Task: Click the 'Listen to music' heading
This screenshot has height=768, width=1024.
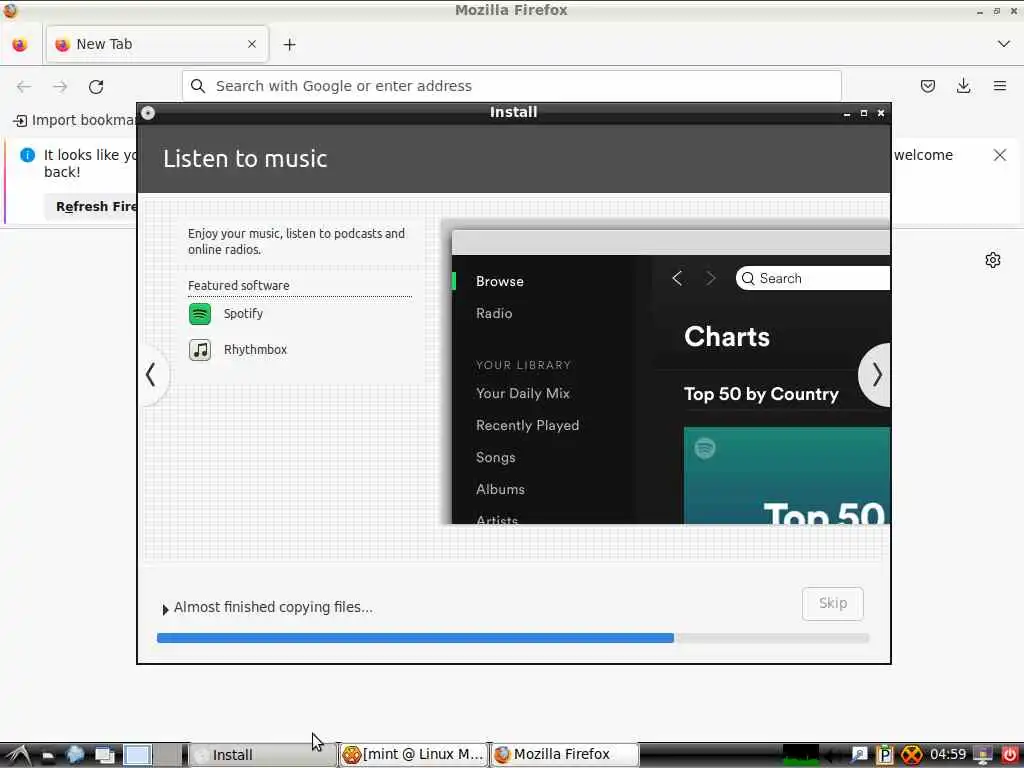Action: pyautogui.click(x=245, y=159)
